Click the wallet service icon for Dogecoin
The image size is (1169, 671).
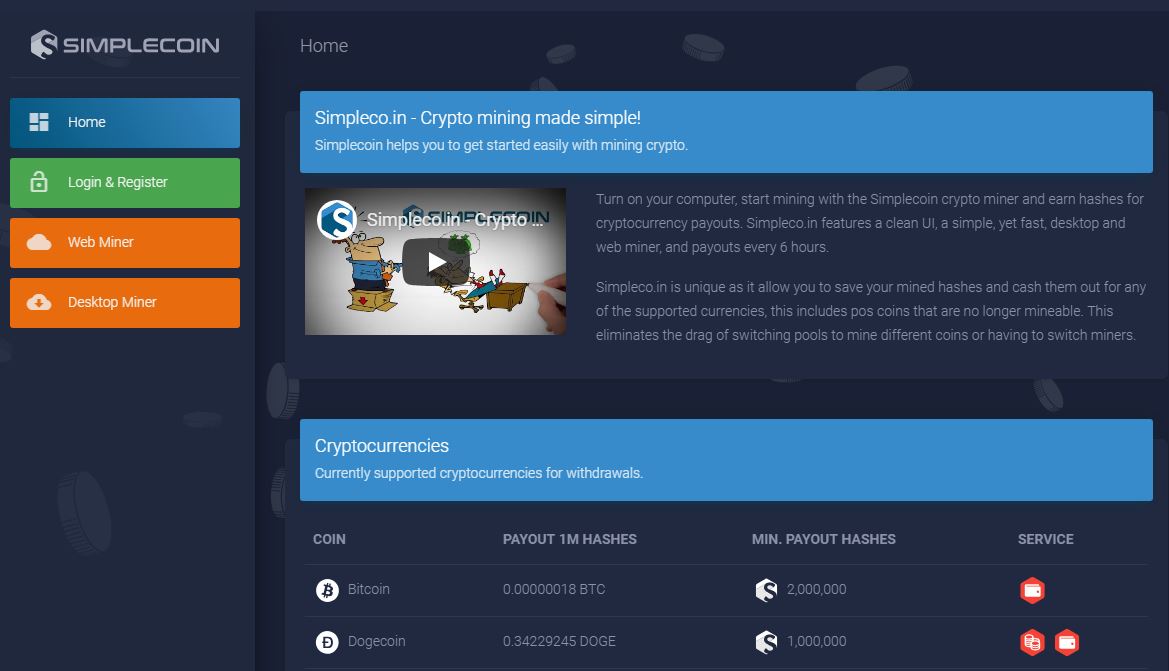[1067, 642]
